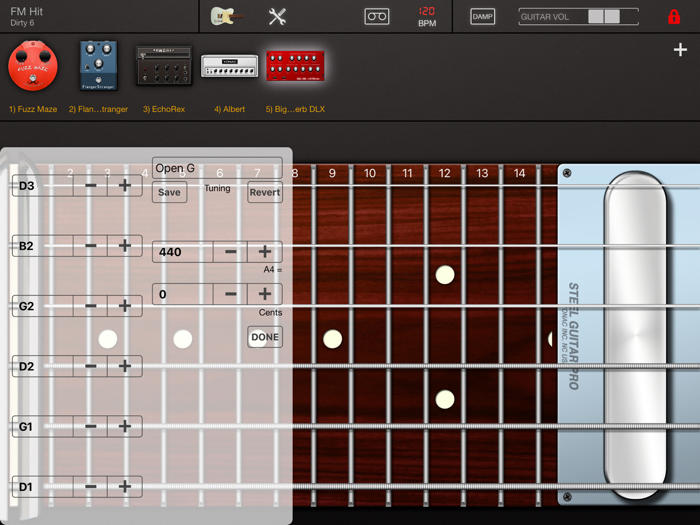Decrease the Cents offset
The image size is (700, 525).
pos(230,294)
